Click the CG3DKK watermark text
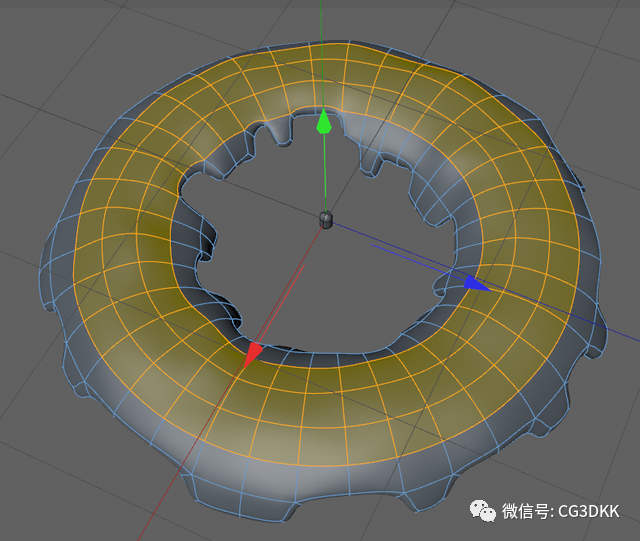The image size is (640, 541). click(x=588, y=511)
